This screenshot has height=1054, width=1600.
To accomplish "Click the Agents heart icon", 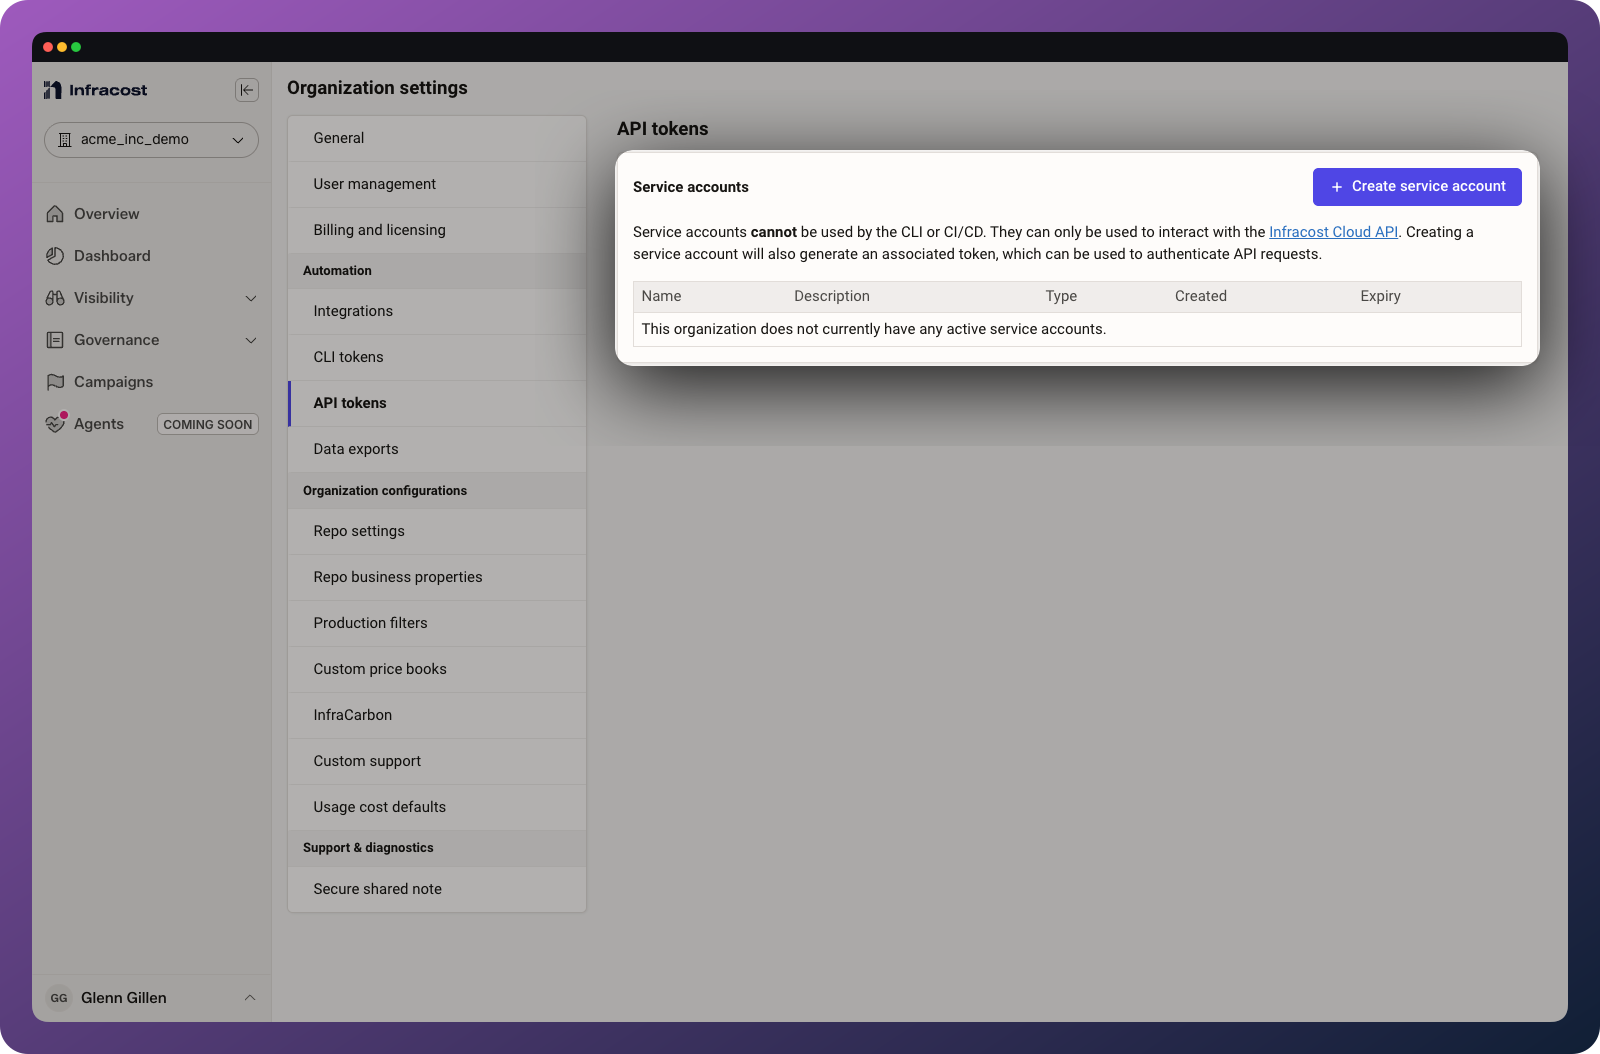I will [x=55, y=424].
